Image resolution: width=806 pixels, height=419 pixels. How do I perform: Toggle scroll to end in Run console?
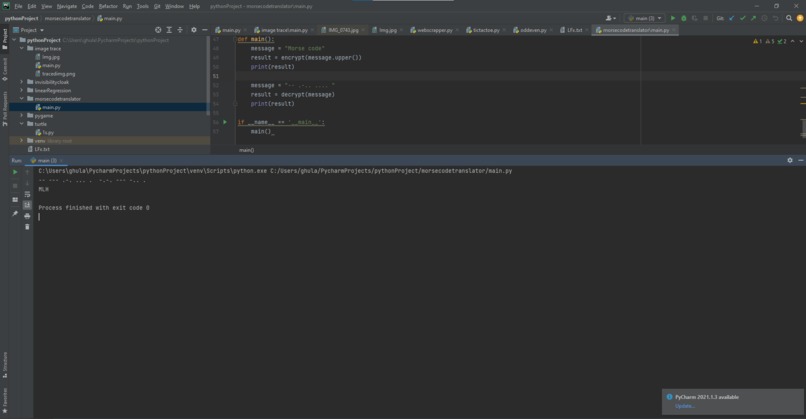(27, 205)
